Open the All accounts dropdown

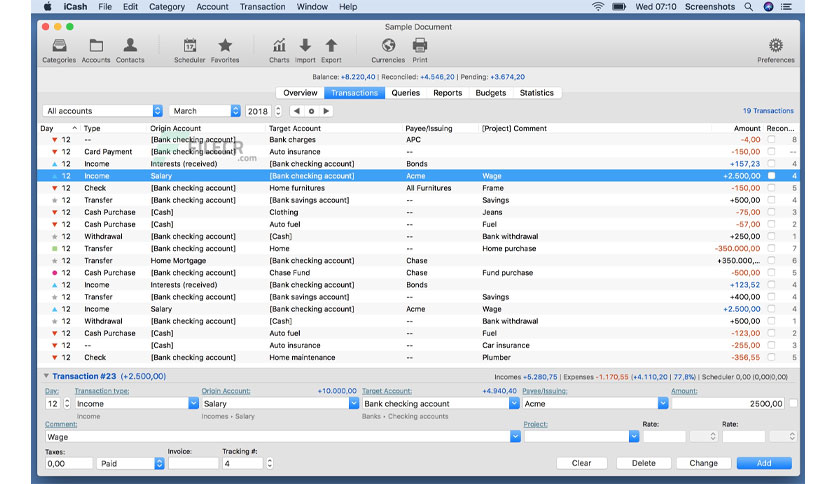pos(102,111)
